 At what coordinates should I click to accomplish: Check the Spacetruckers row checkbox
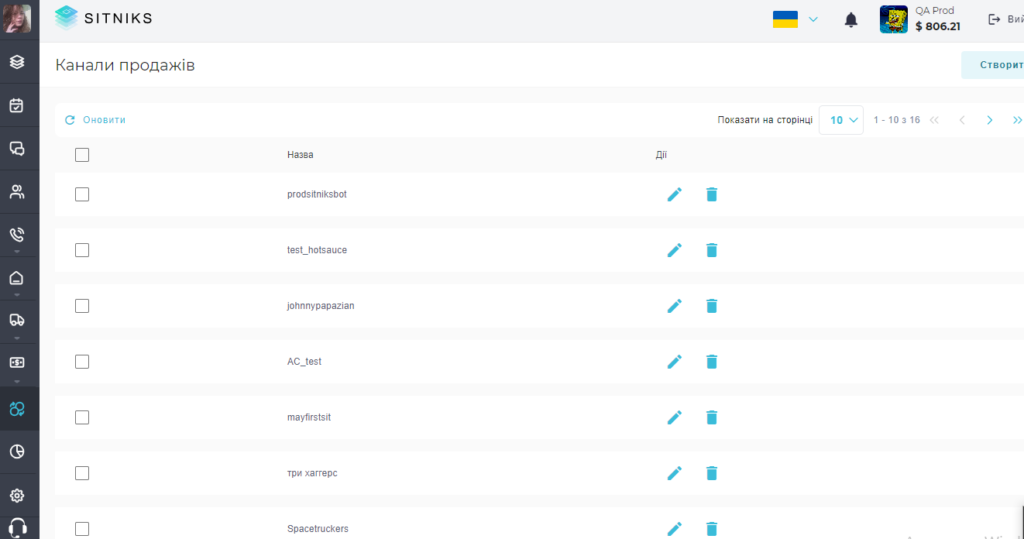coord(82,529)
